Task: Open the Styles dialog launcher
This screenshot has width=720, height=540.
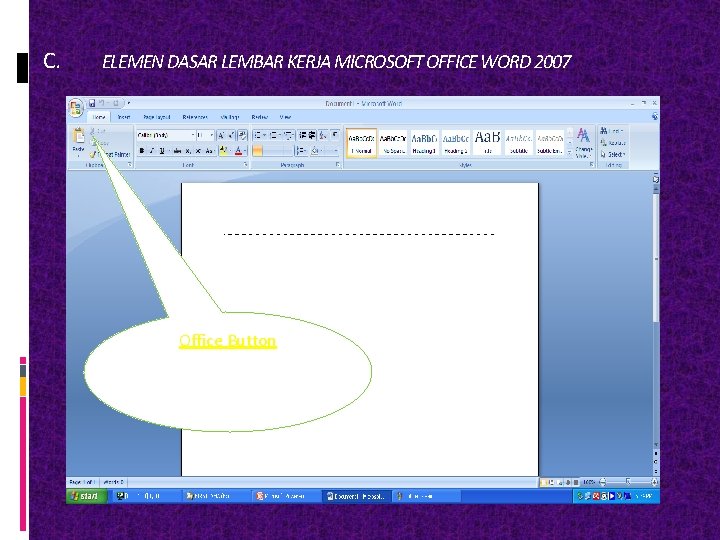Action: (591, 164)
